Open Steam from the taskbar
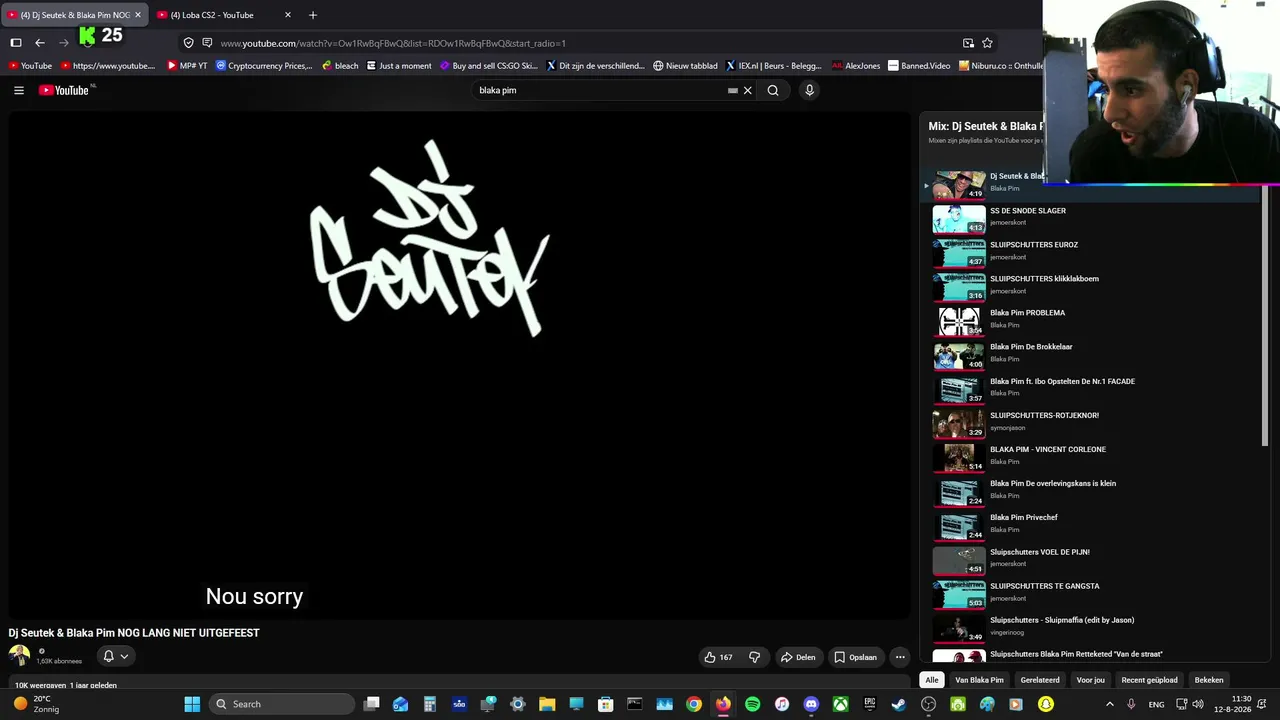Screen dimensions: 1280x720 (x=898, y=704)
